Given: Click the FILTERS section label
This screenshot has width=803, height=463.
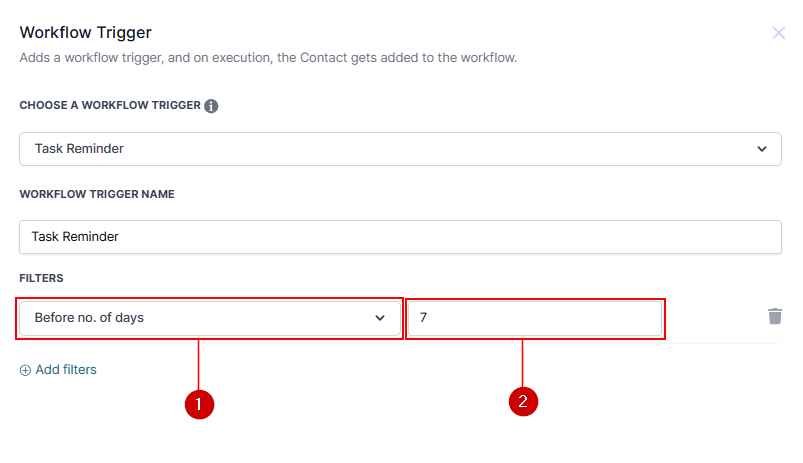Looking at the screenshot, I should 42,277.
